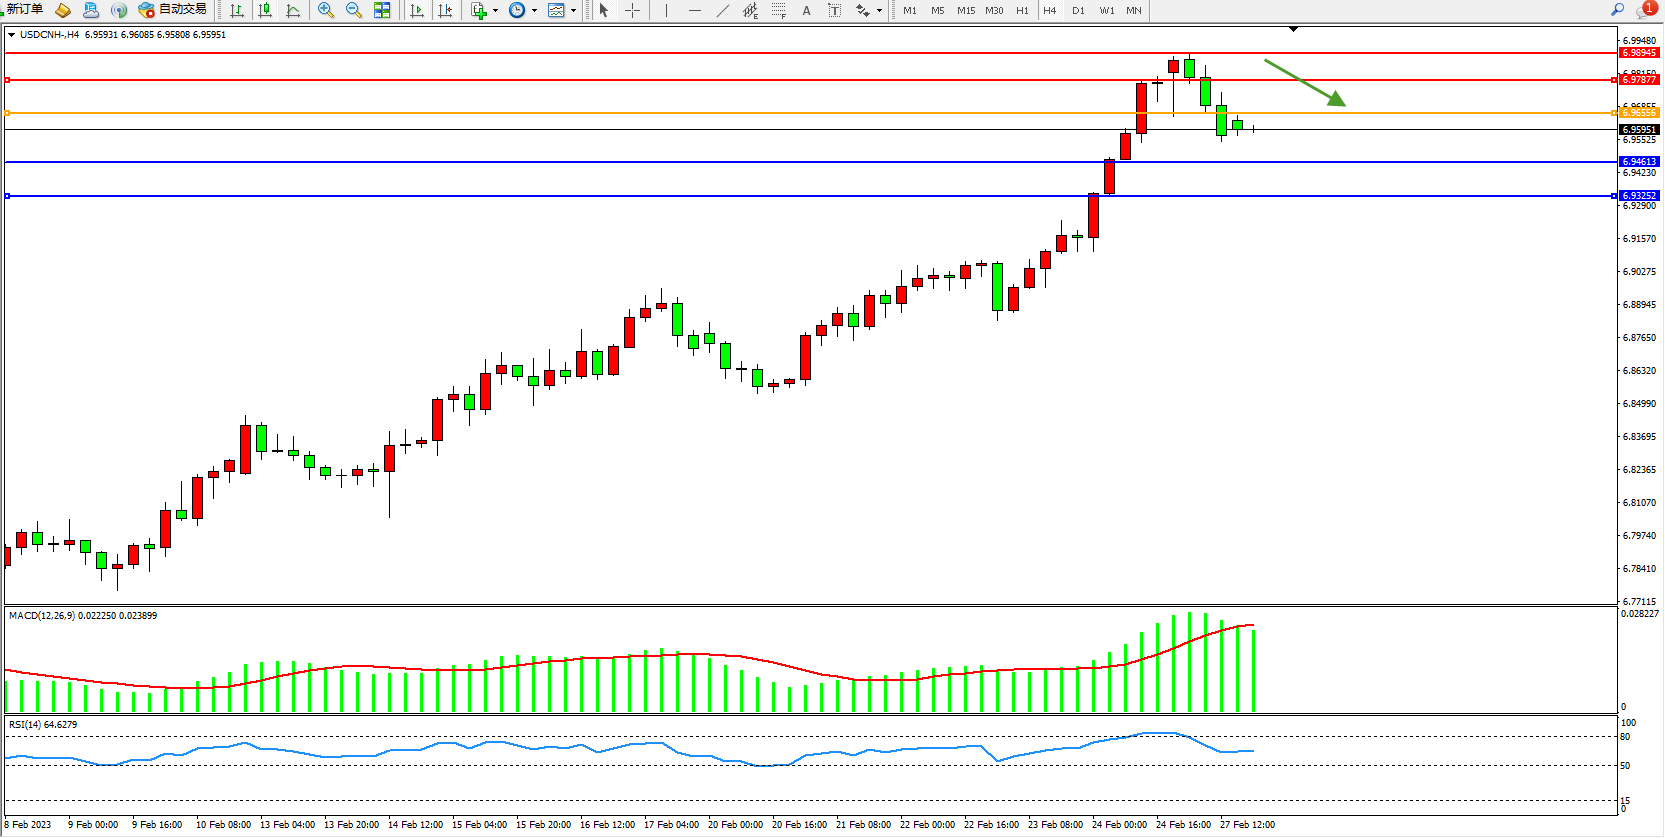Image resolution: width=1665 pixels, height=838 pixels.
Task: Click the zoom out magnifier icon
Action: pyautogui.click(x=353, y=10)
